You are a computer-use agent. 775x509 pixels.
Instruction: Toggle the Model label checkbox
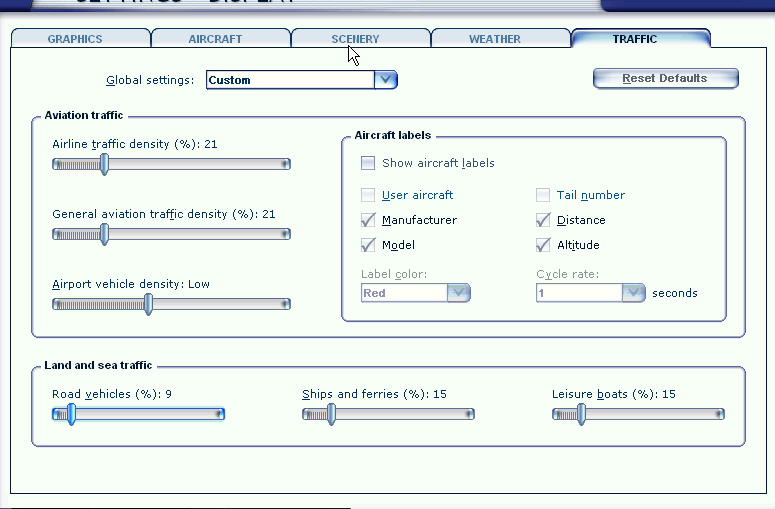[368, 245]
